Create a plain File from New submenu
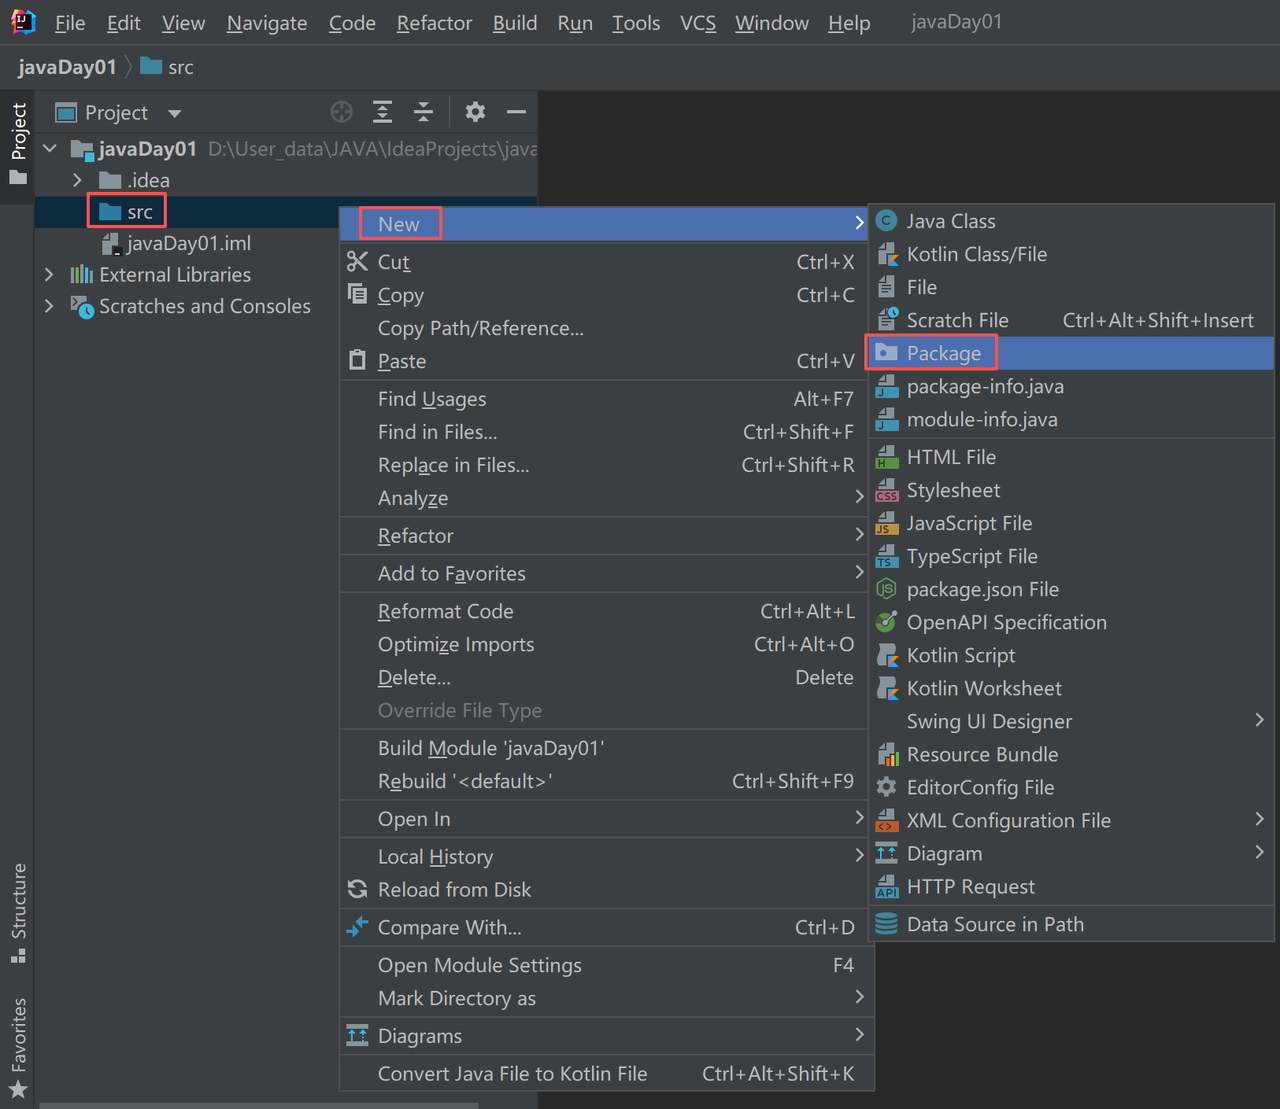The image size is (1280, 1109). tap(1071, 287)
